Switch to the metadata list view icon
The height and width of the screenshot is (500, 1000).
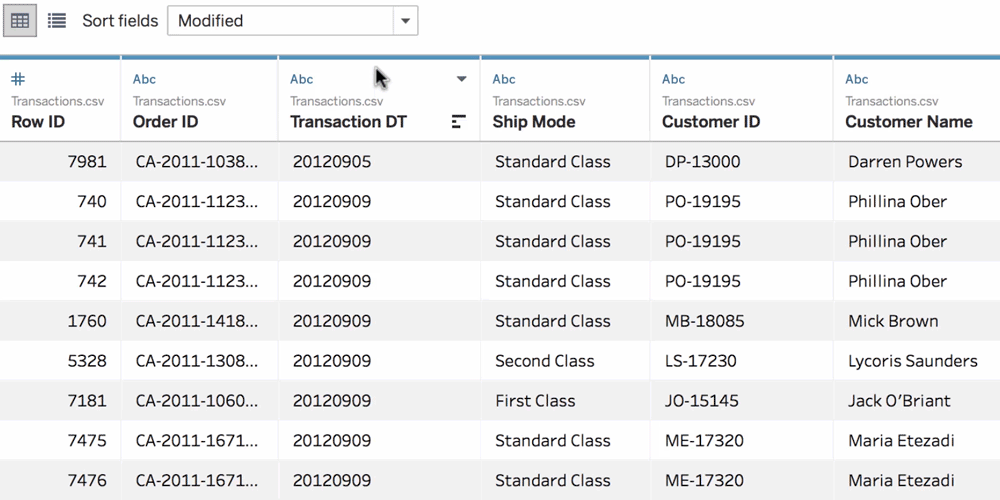tap(57, 20)
